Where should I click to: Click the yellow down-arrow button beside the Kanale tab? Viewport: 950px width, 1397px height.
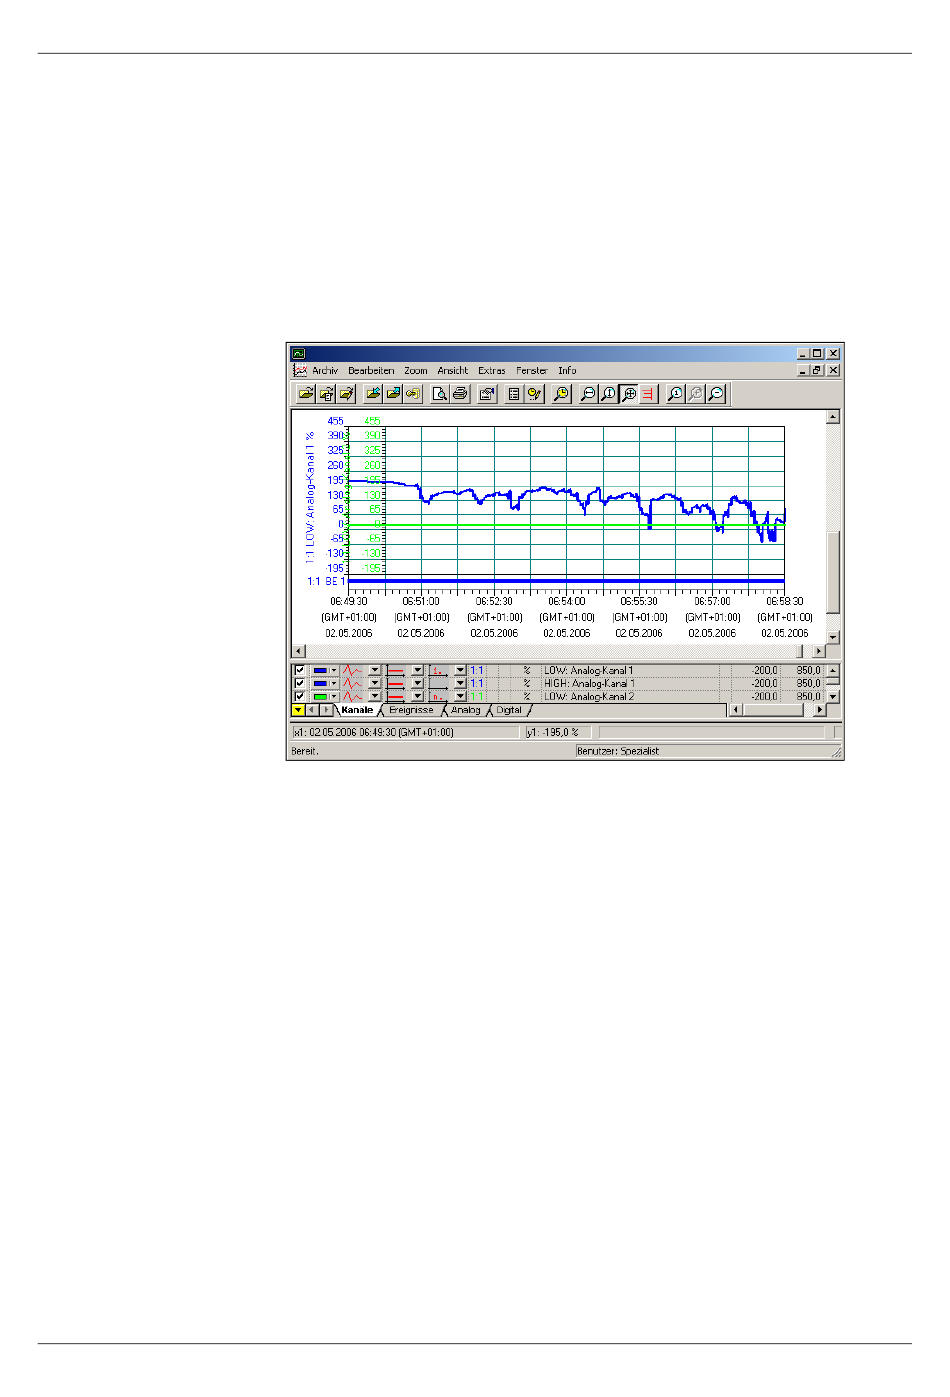click(x=298, y=710)
